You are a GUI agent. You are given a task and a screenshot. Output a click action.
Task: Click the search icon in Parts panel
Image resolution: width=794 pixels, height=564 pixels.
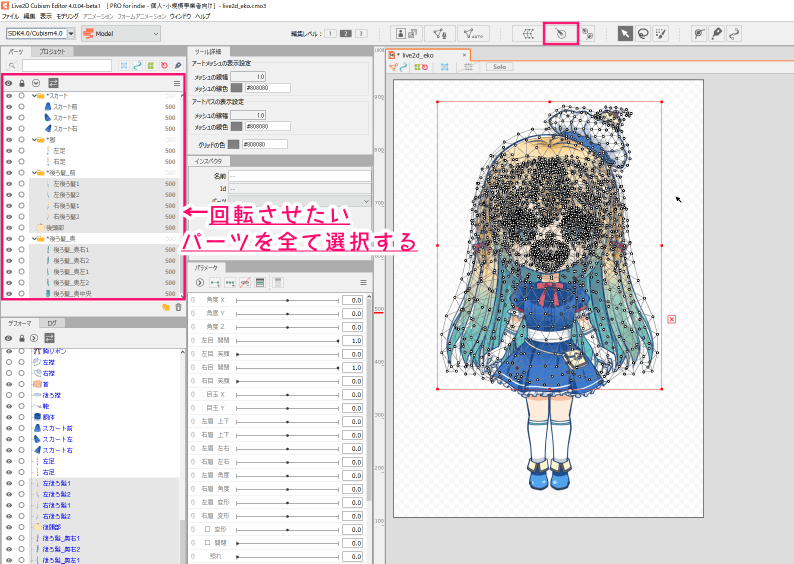pyautogui.click(x=12, y=65)
